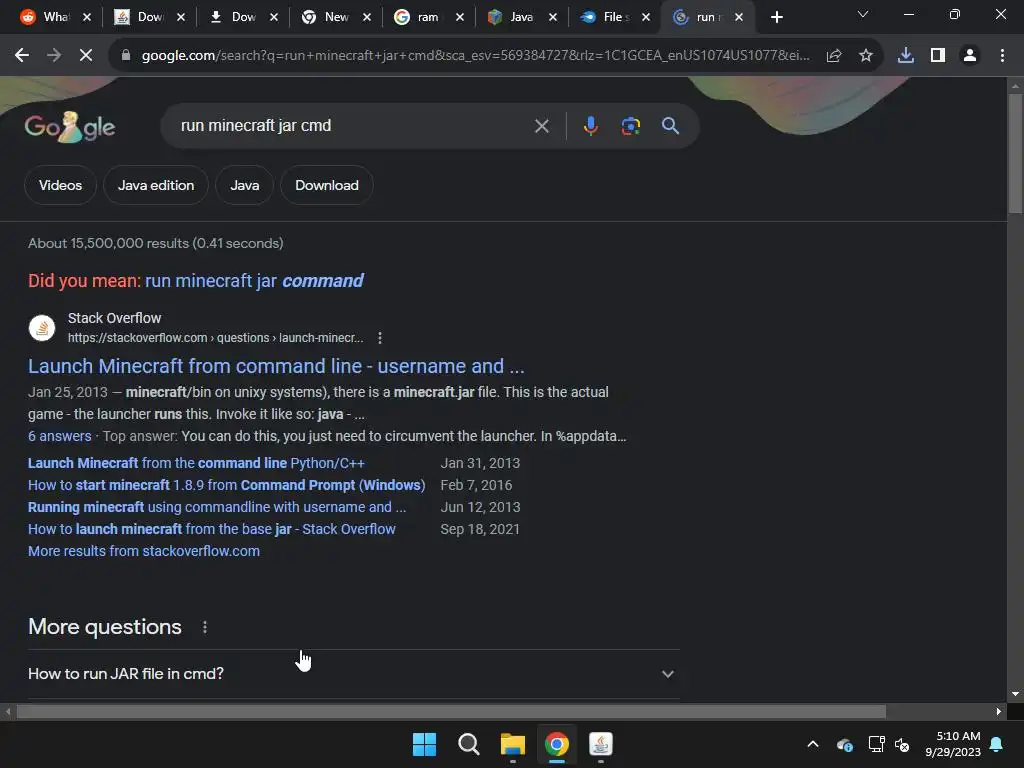The width and height of the screenshot is (1024, 768).
Task: Open 'Running minecraft using commandline' link
Action: [217, 507]
